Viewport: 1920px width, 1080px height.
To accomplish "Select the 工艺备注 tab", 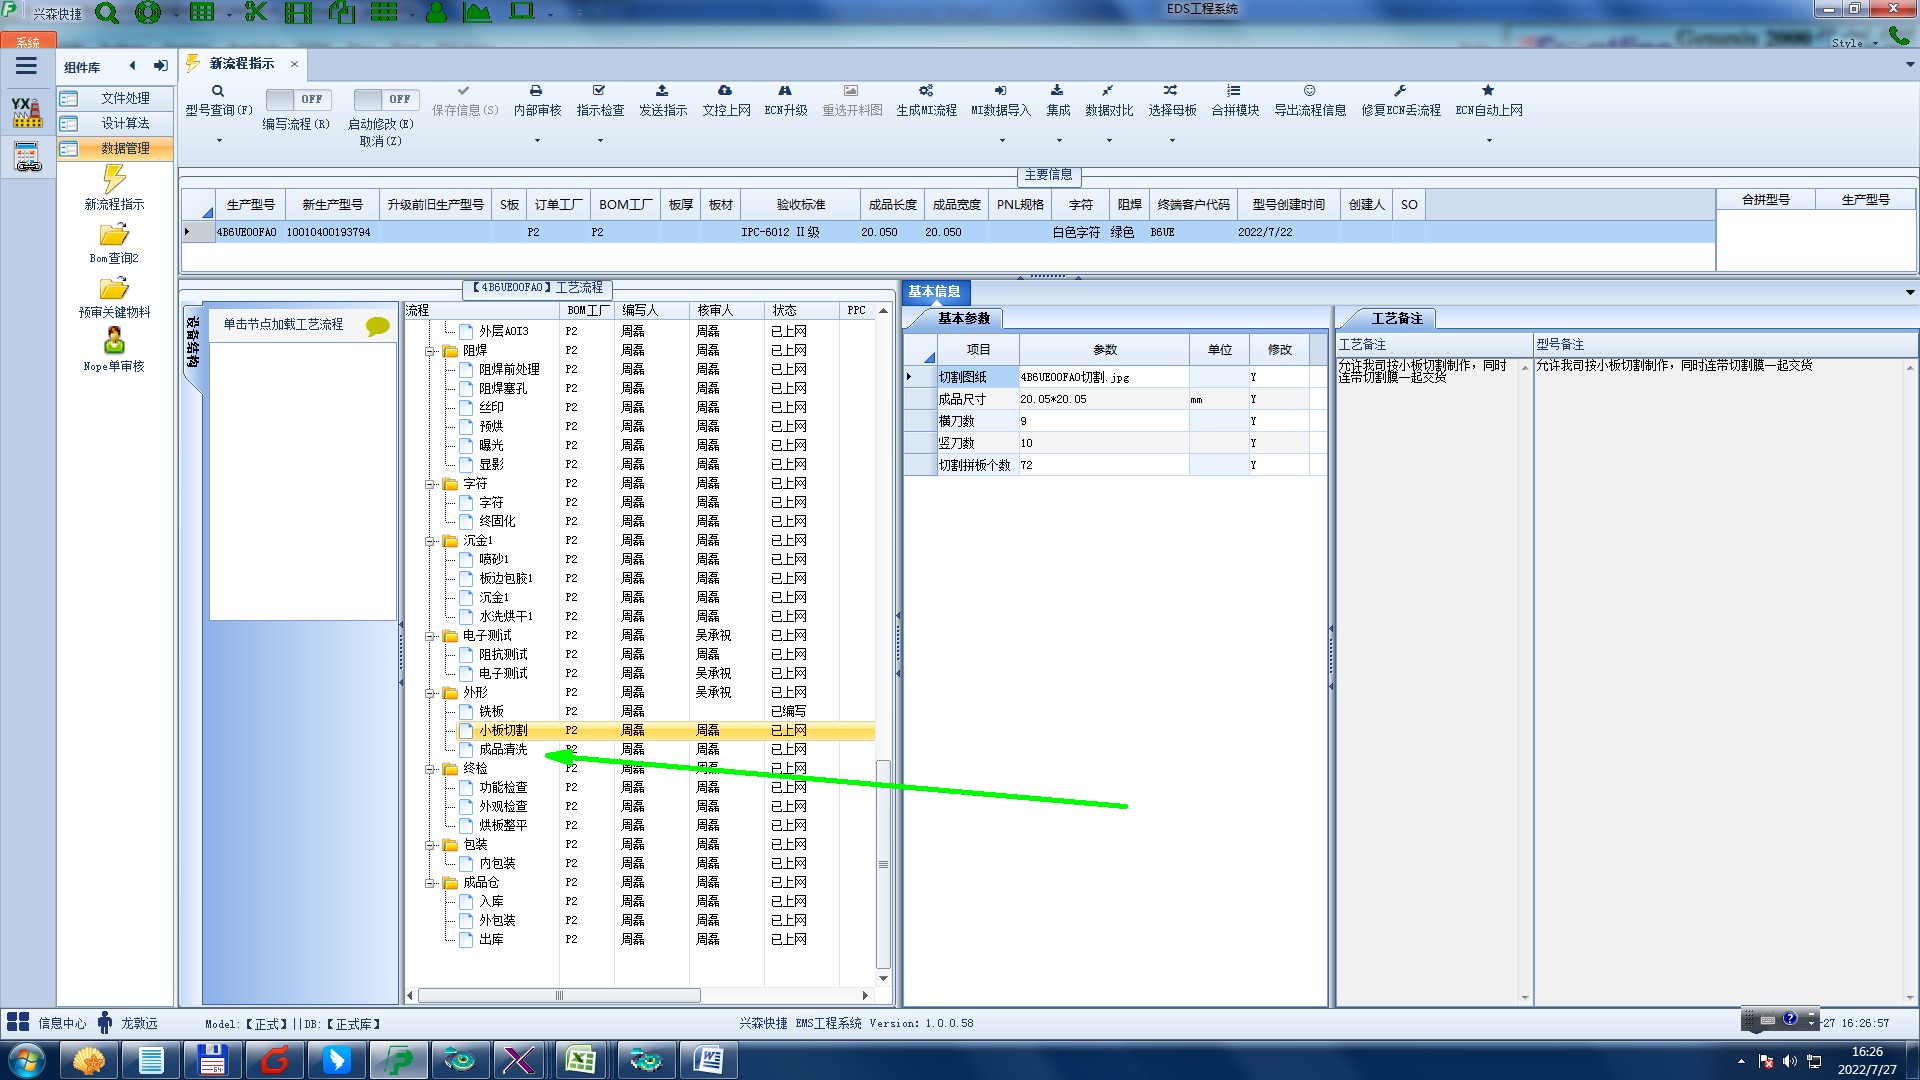I will [x=1396, y=319].
